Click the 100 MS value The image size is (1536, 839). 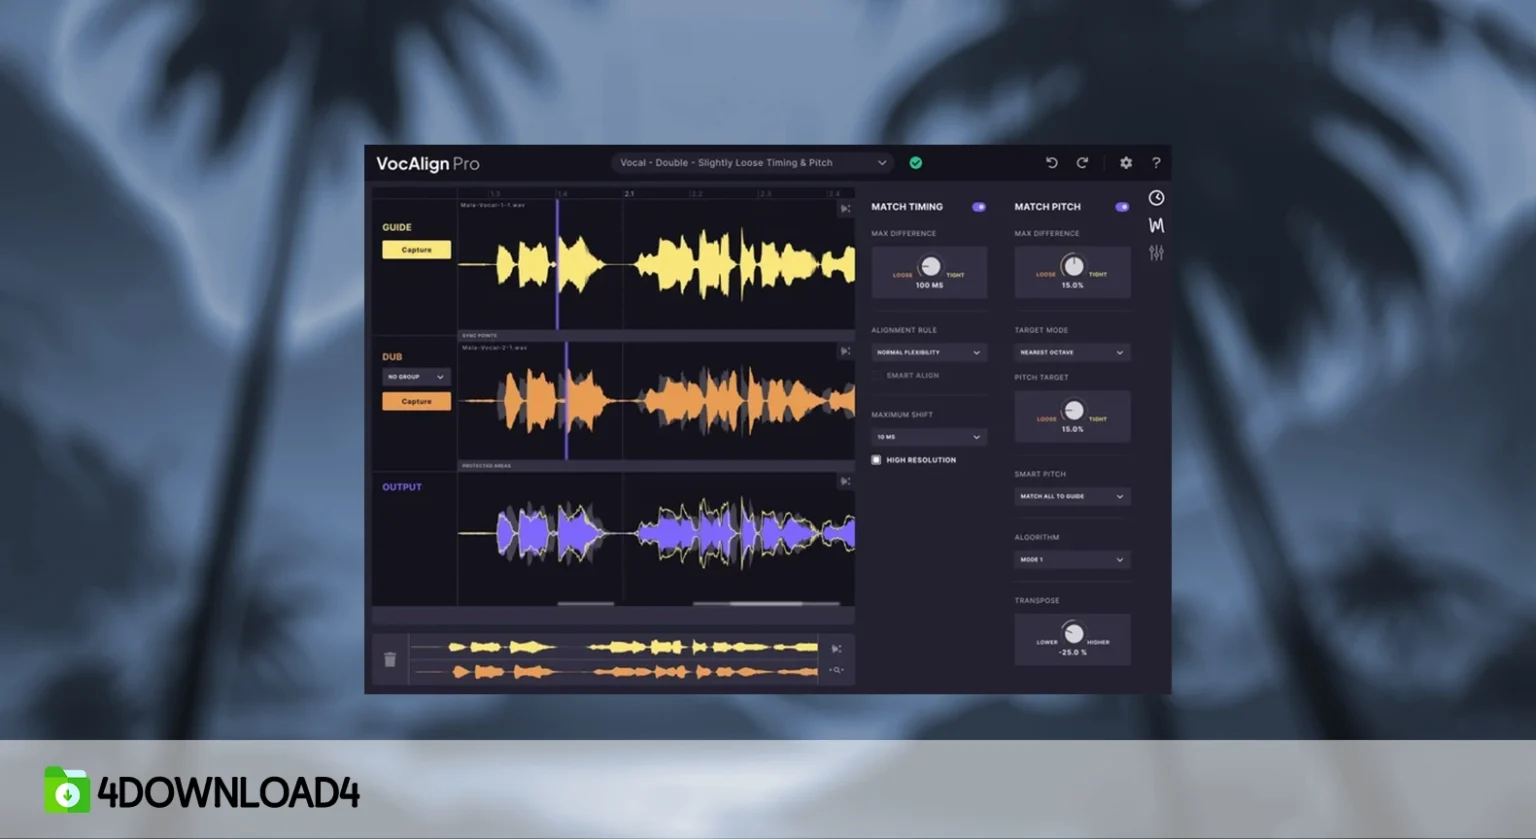(929, 285)
